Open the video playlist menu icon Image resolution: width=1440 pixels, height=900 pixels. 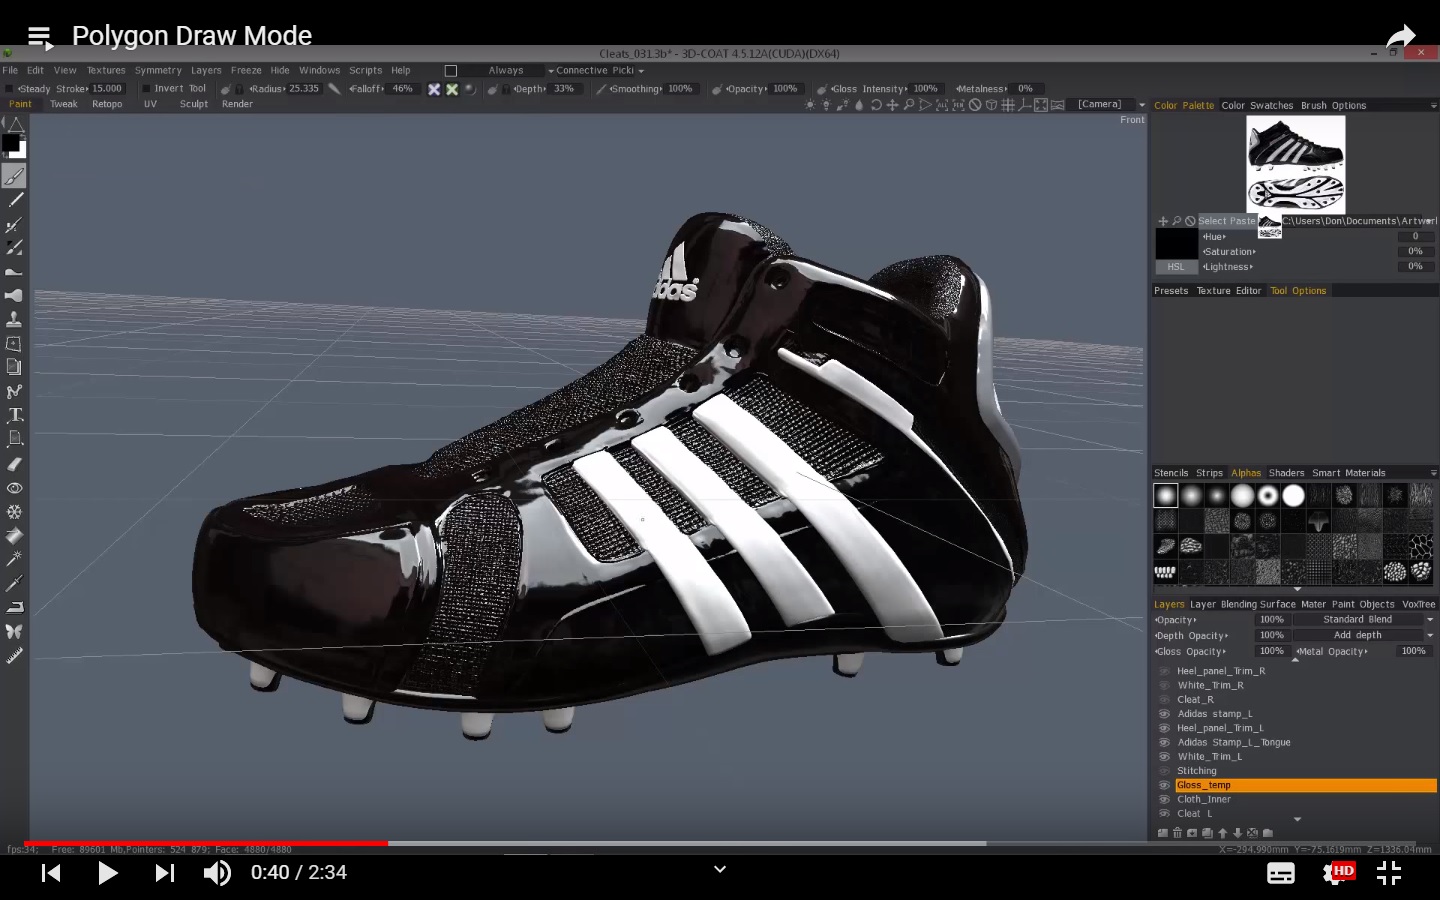click(39, 38)
